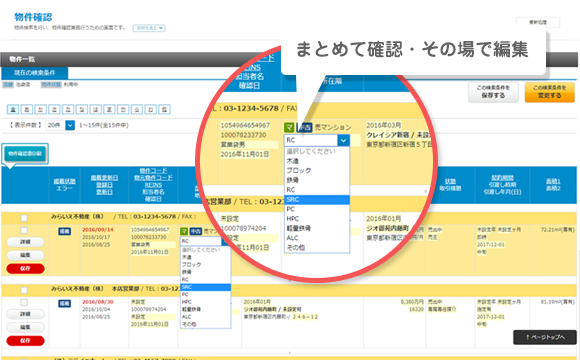The height and width of the screenshot is (360, 580).
Task: Select the わ kana index filter button
Action: pos(151,110)
